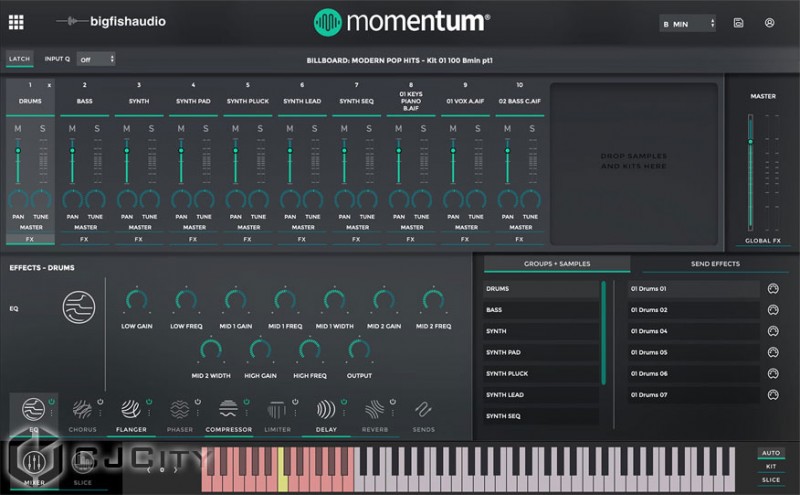Image resolution: width=800 pixels, height=495 pixels.
Task: Open the B MIN key dropdown
Action: coord(687,24)
